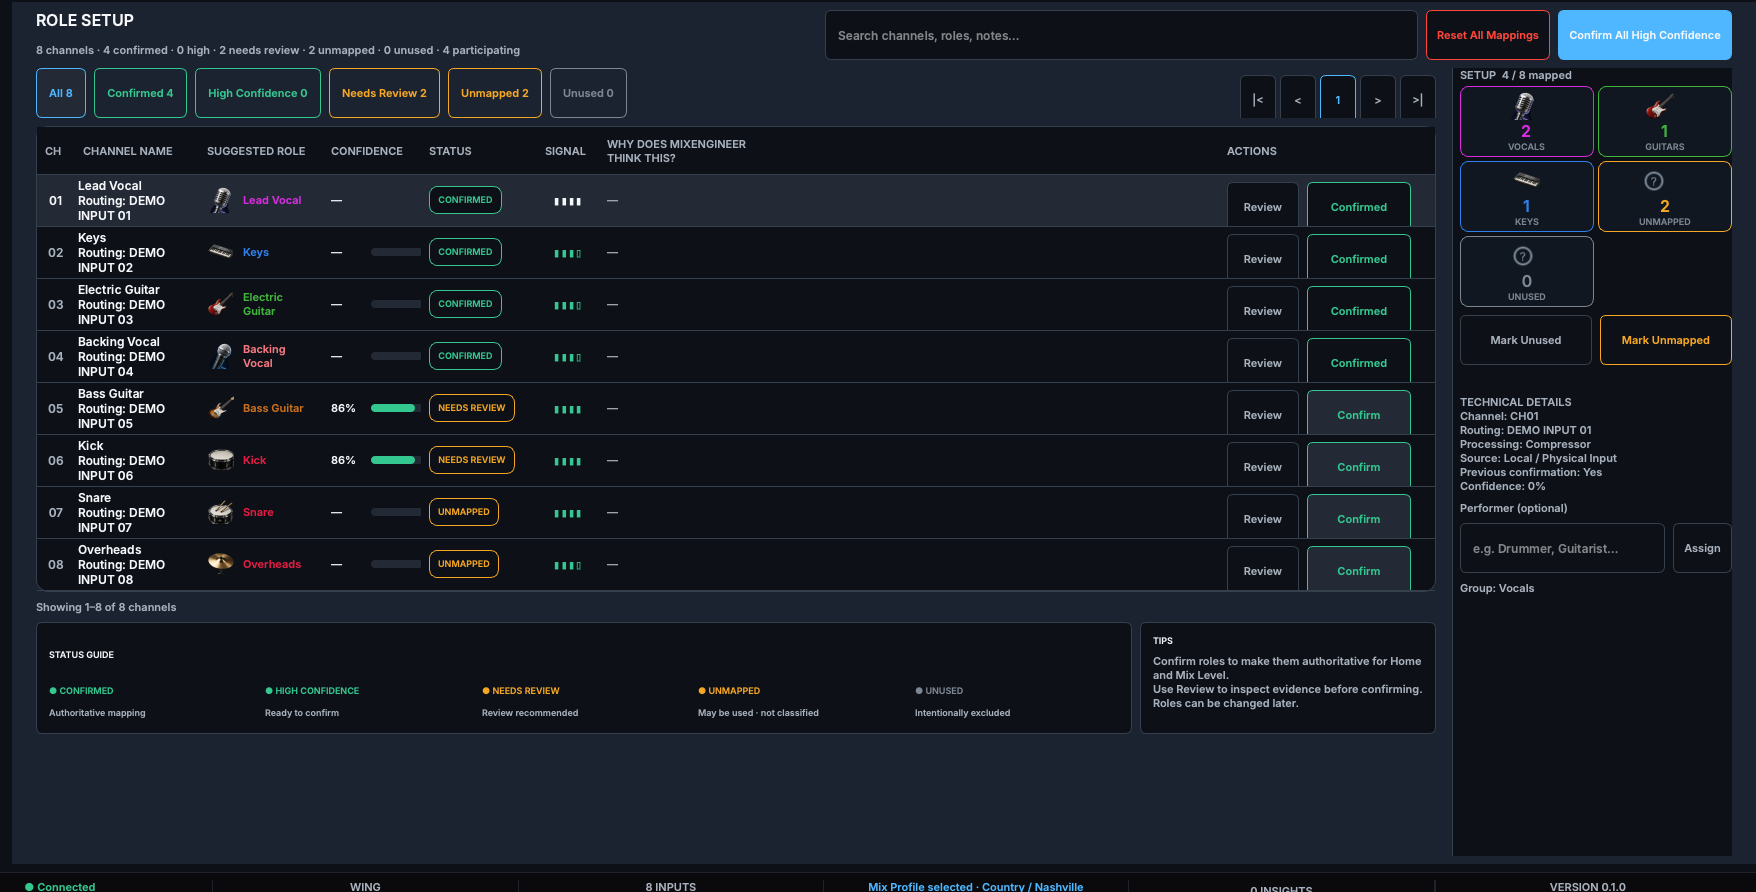Click the signal meter for Kick row
This screenshot has height=892, width=1756.
(x=567, y=461)
